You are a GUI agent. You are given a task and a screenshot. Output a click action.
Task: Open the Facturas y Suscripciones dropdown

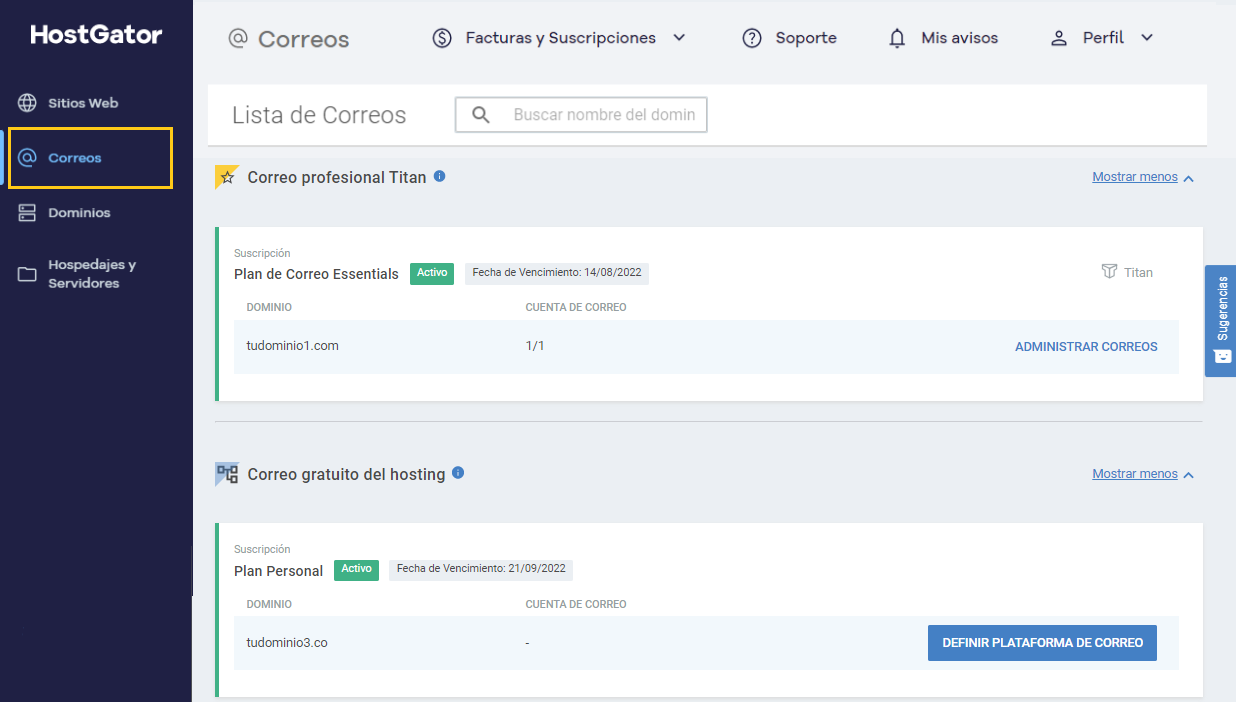[x=680, y=38]
